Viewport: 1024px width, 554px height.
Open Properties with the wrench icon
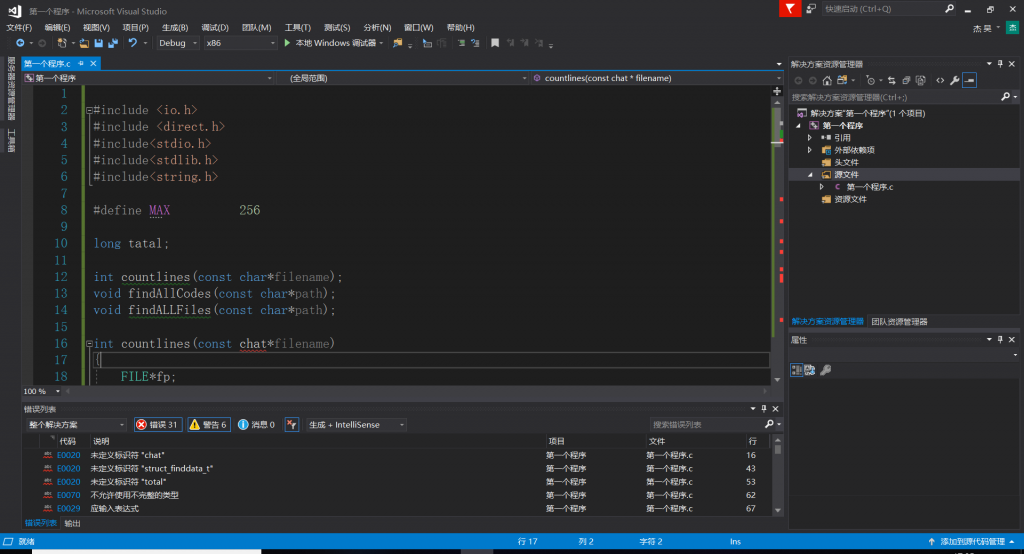[x=955, y=80]
